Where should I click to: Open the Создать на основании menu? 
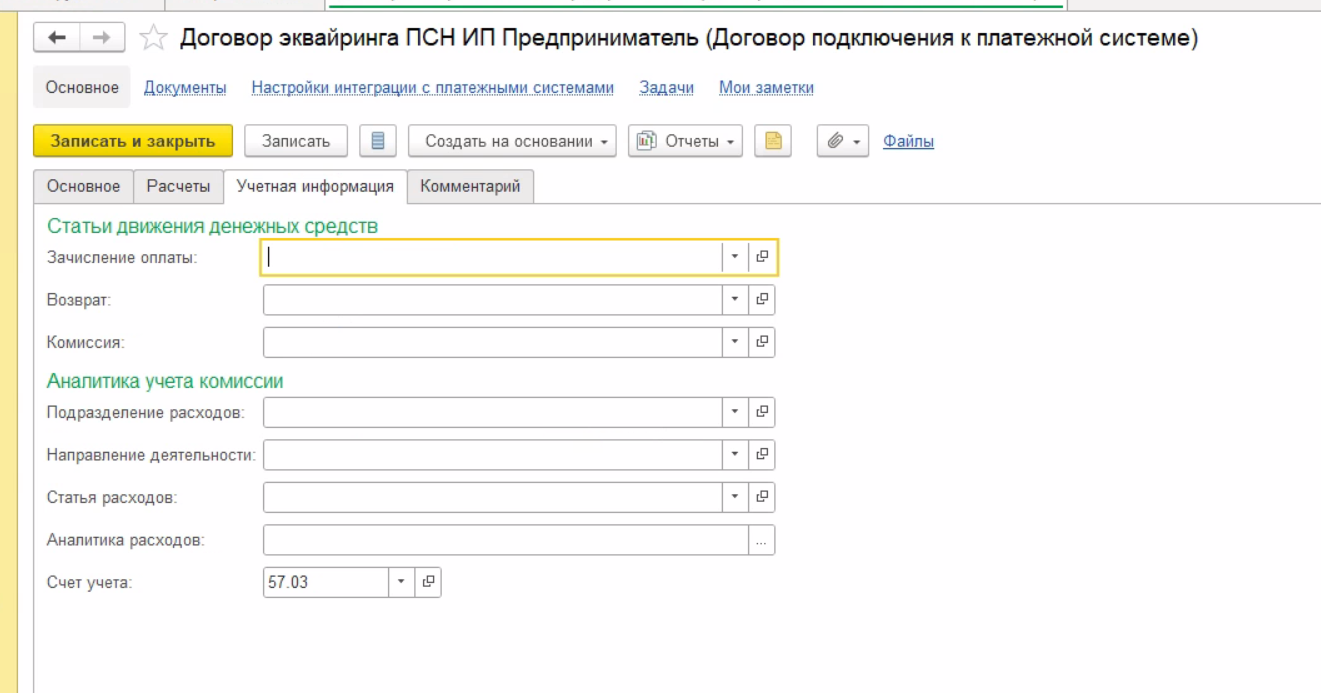point(512,141)
